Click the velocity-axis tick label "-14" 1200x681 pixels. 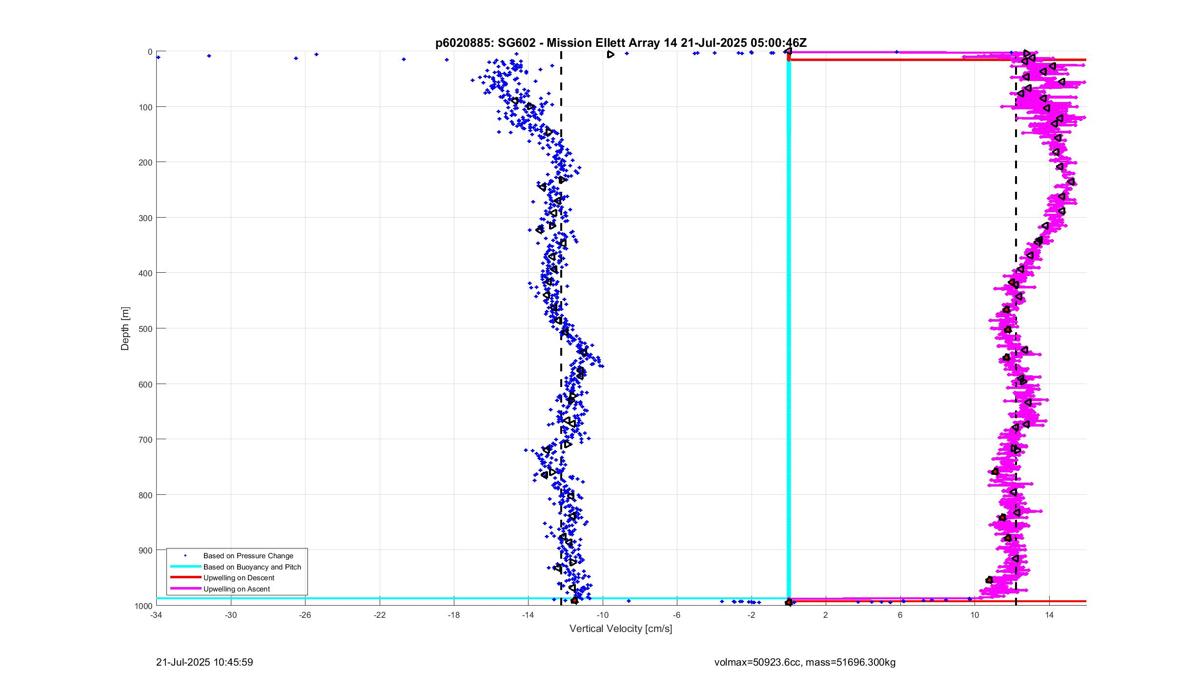[x=528, y=616]
